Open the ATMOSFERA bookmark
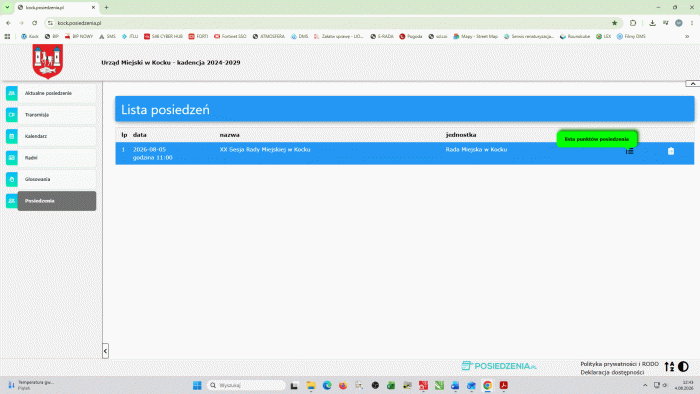This screenshot has width=700, height=394. coord(269,37)
